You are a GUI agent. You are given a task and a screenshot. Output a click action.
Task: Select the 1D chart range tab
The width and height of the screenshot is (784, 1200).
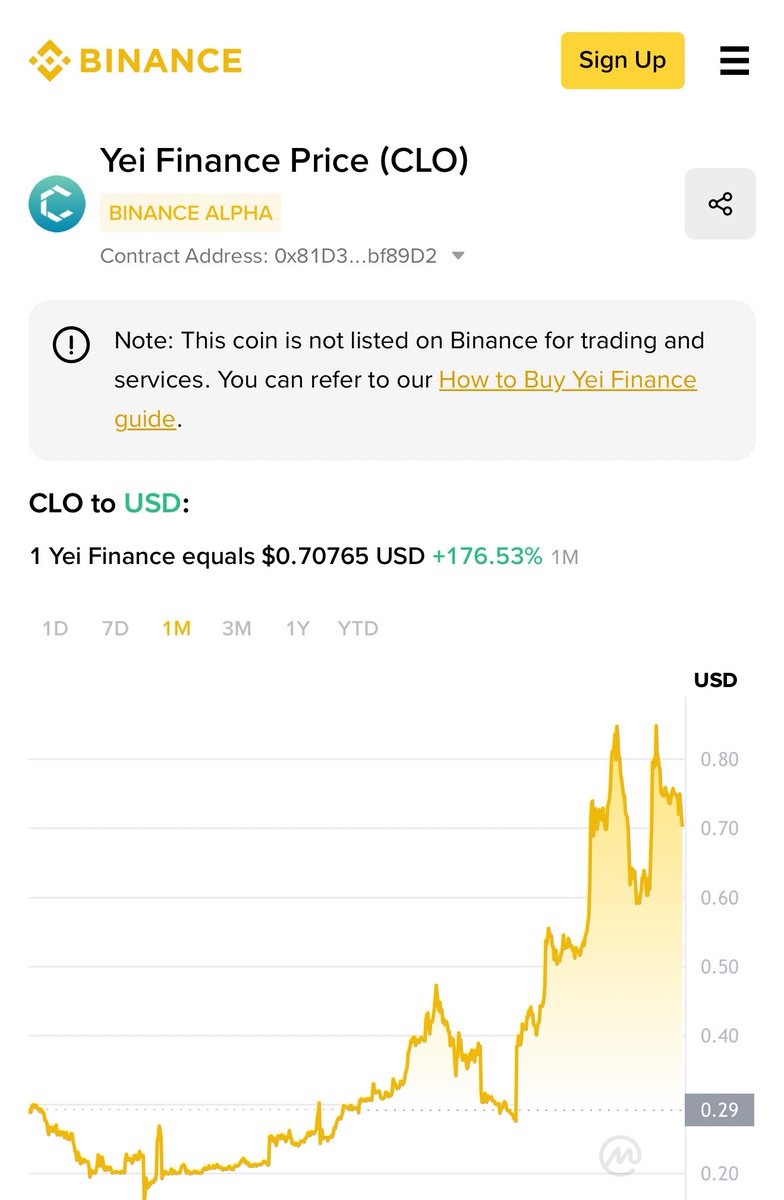55,629
